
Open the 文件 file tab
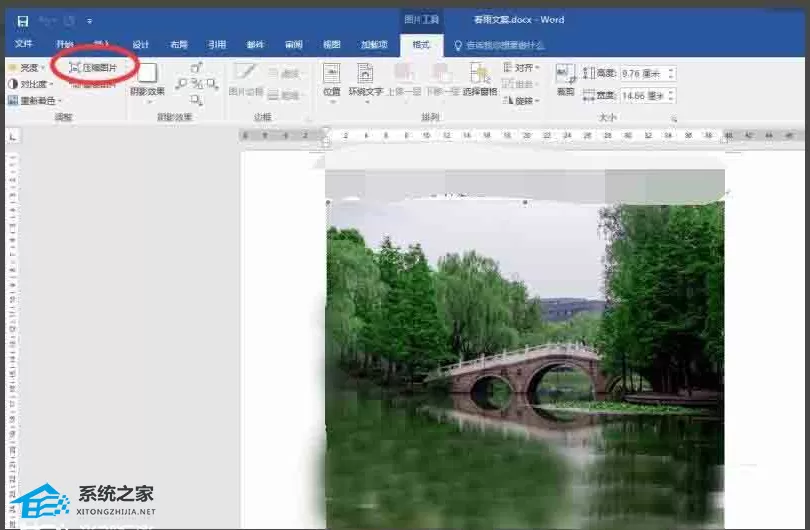pyautogui.click(x=24, y=44)
